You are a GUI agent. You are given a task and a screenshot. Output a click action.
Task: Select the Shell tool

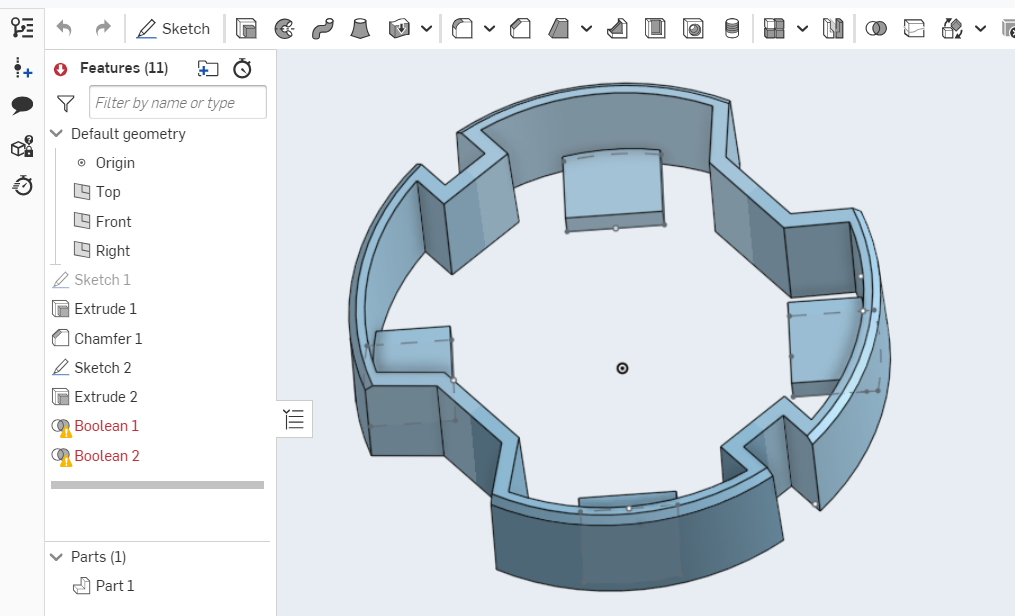[655, 28]
